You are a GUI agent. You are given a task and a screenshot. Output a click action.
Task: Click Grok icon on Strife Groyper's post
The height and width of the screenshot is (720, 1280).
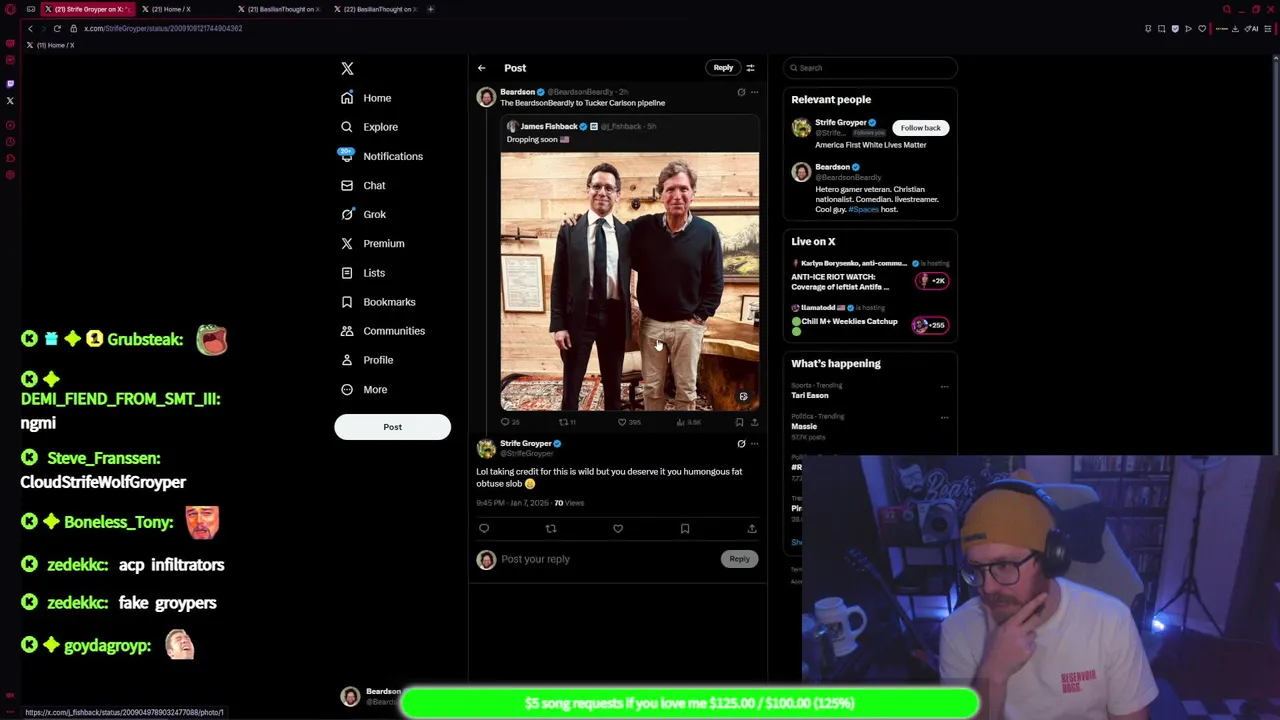point(741,444)
